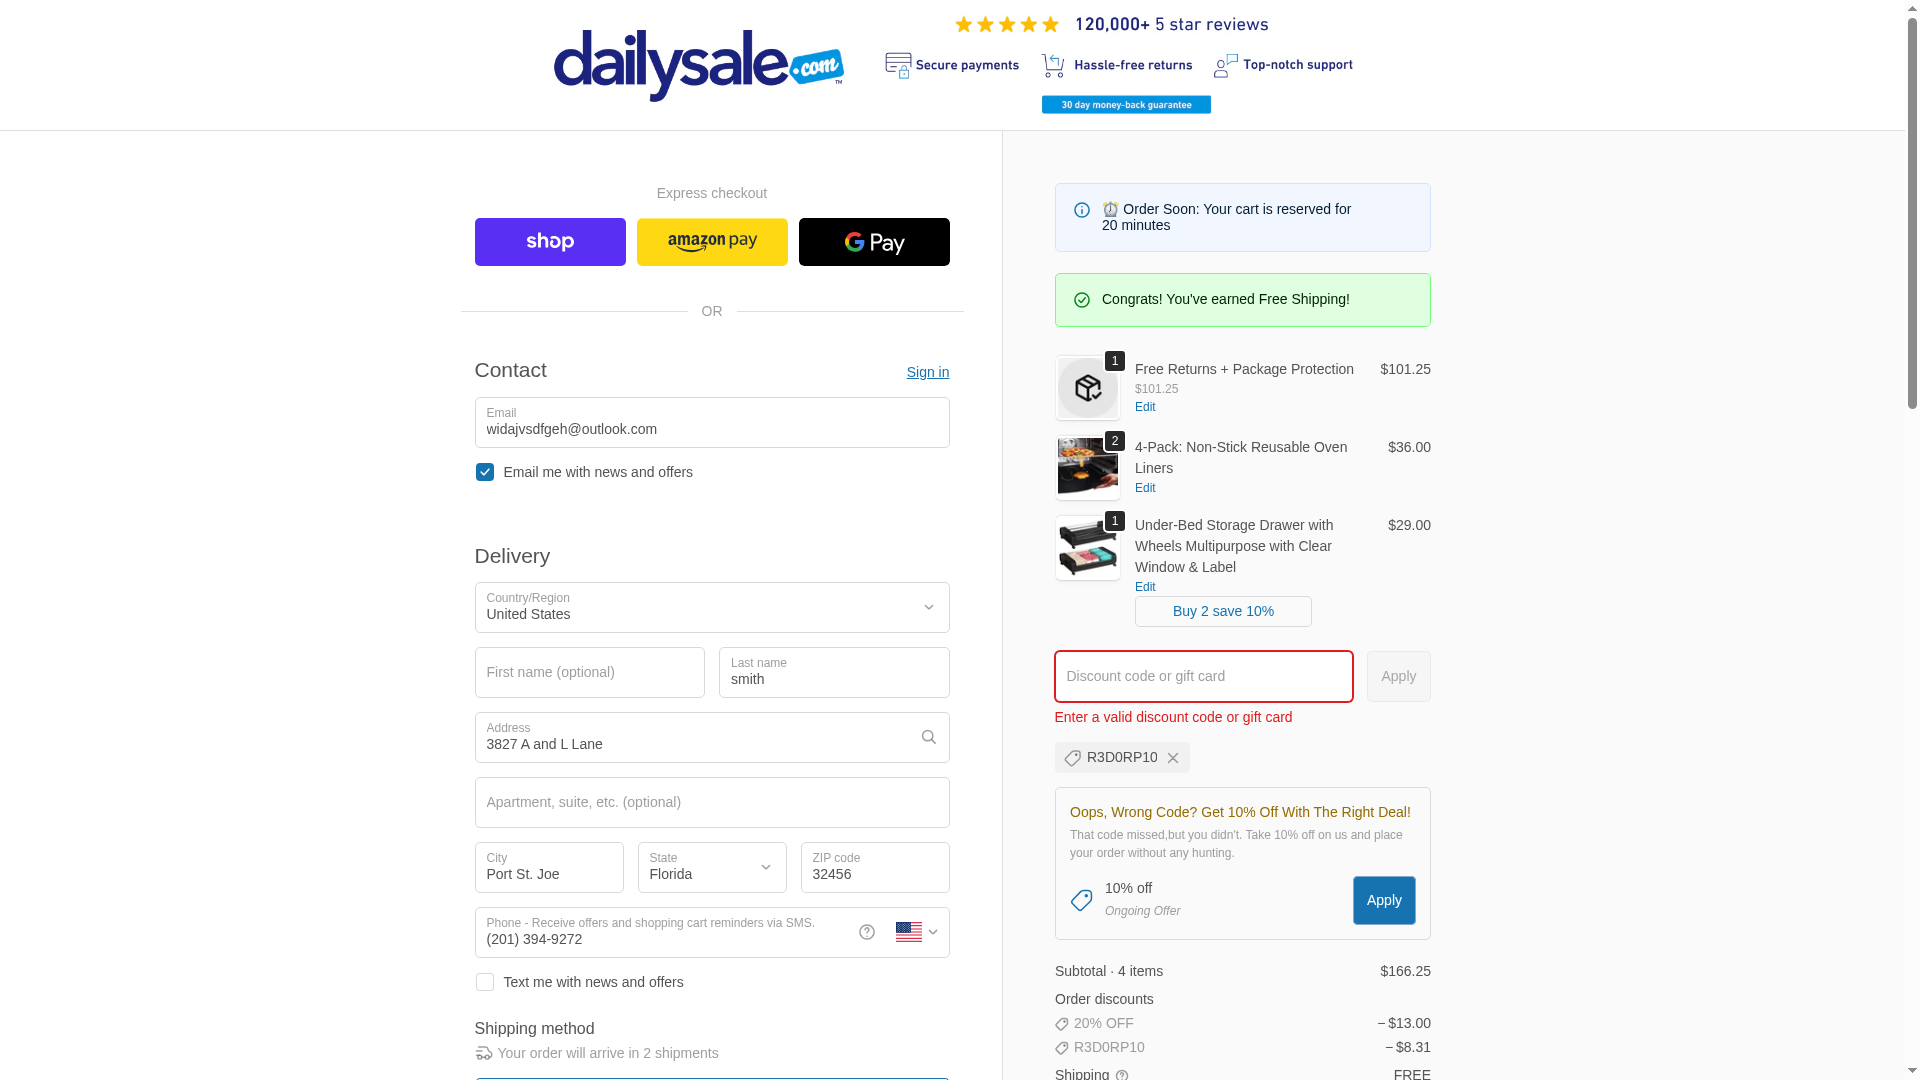The height and width of the screenshot is (1080, 1920).
Task: Pay with Shop Pay express button
Action: click(x=550, y=242)
